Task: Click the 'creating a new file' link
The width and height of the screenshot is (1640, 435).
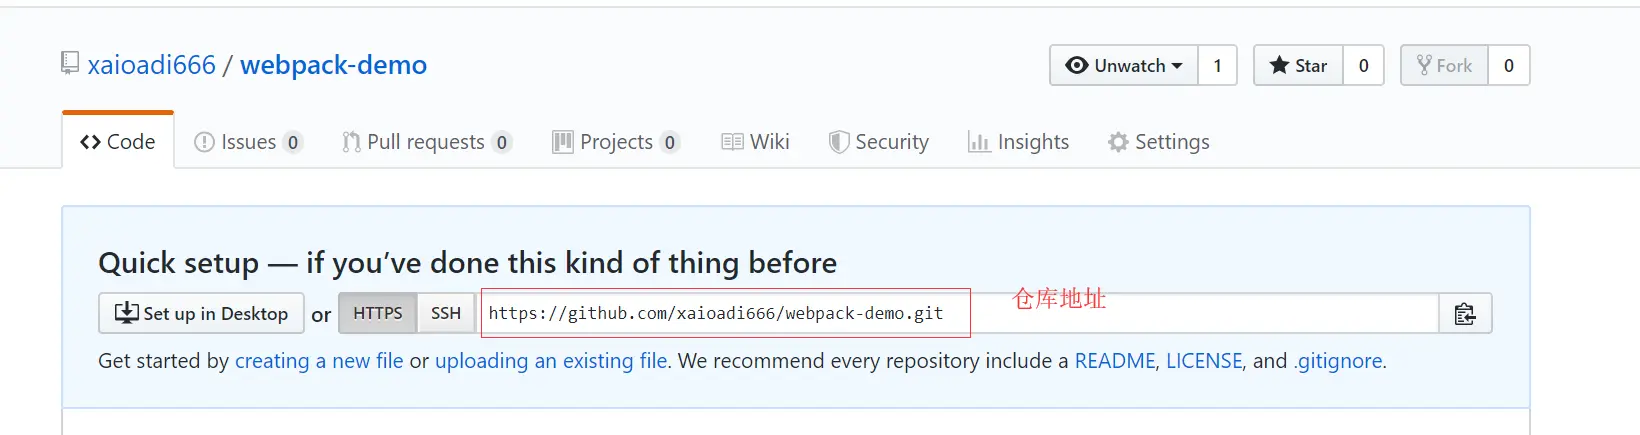Action: click(x=319, y=361)
